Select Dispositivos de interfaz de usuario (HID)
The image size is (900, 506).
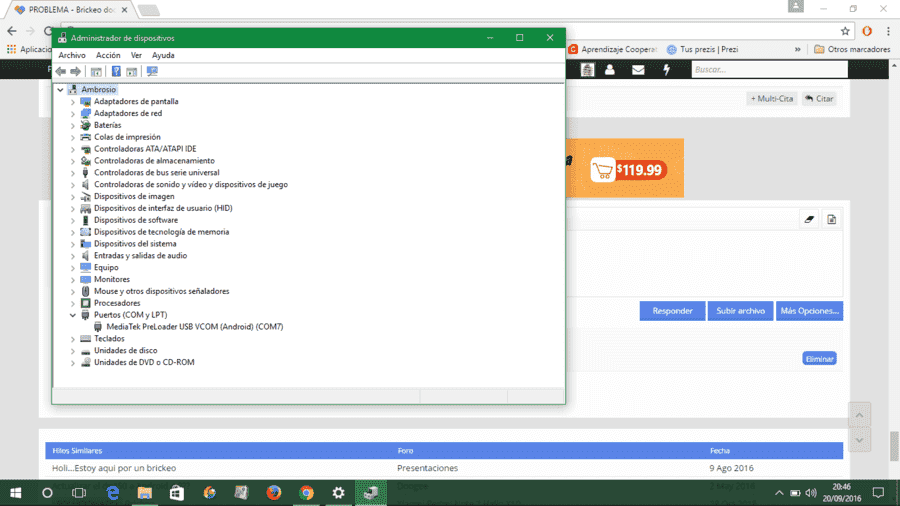click(x=163, y=208)
